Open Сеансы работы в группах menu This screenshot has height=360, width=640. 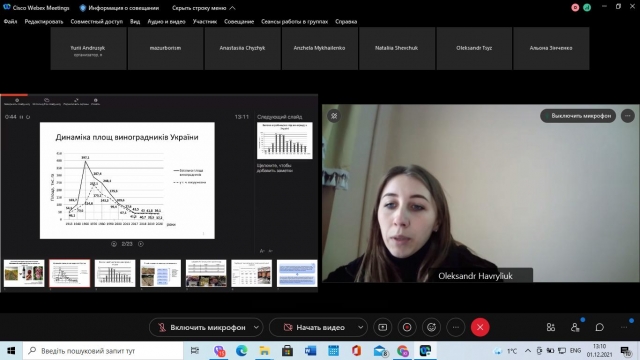[294, 22]
